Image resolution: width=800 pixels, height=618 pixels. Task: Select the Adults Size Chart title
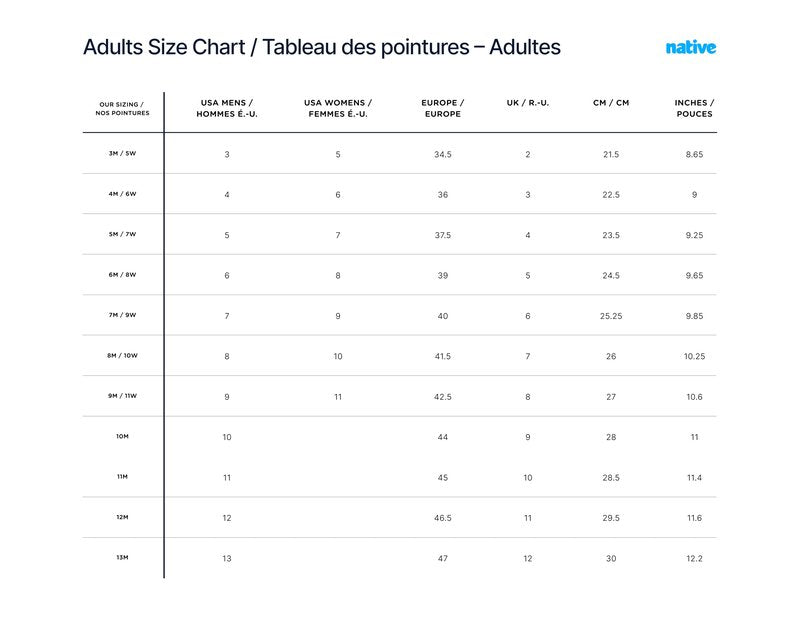322,47
